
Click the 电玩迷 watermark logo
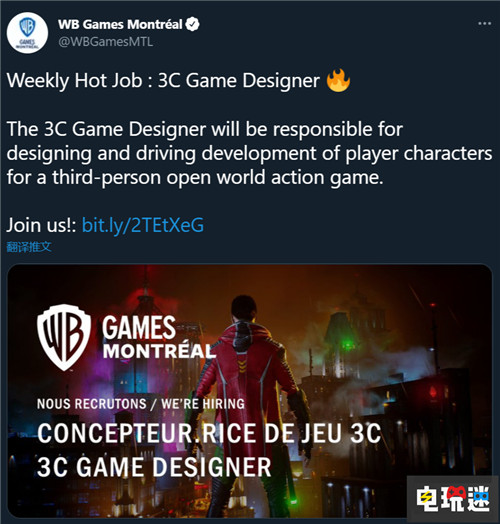[x=453, y=499]
